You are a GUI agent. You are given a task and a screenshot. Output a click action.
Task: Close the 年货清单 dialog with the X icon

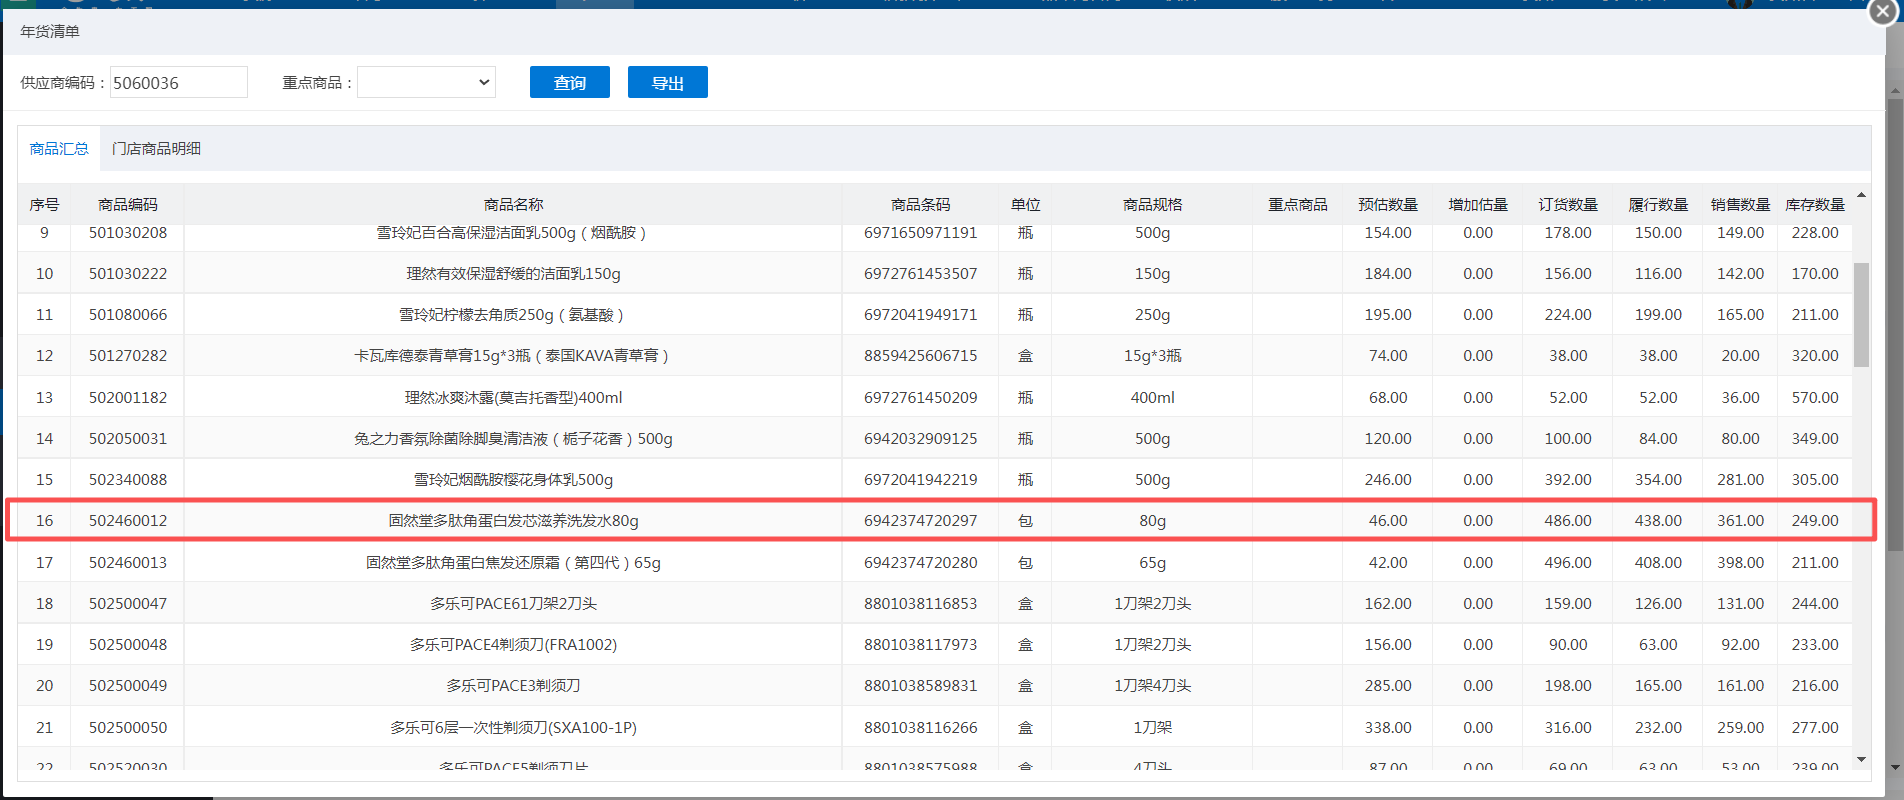[x=1883, y=11]
